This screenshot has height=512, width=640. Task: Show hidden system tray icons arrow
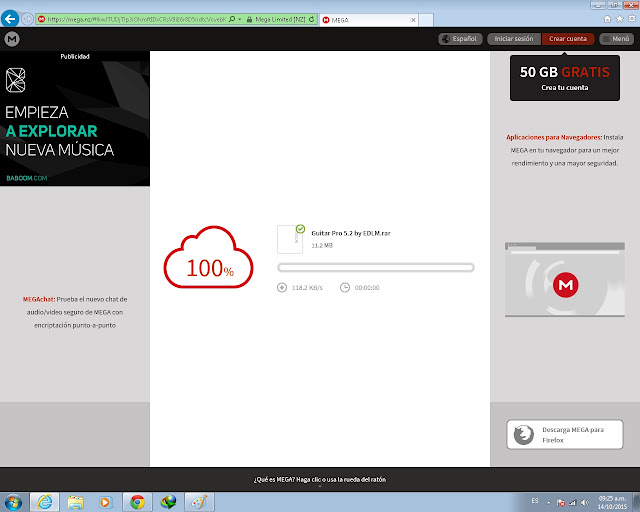coord(549,503)
